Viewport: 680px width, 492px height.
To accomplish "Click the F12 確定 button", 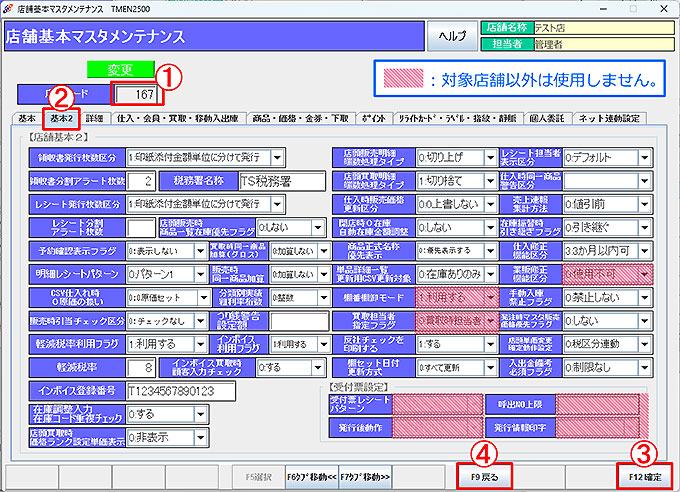I will (x=645, y=477).
